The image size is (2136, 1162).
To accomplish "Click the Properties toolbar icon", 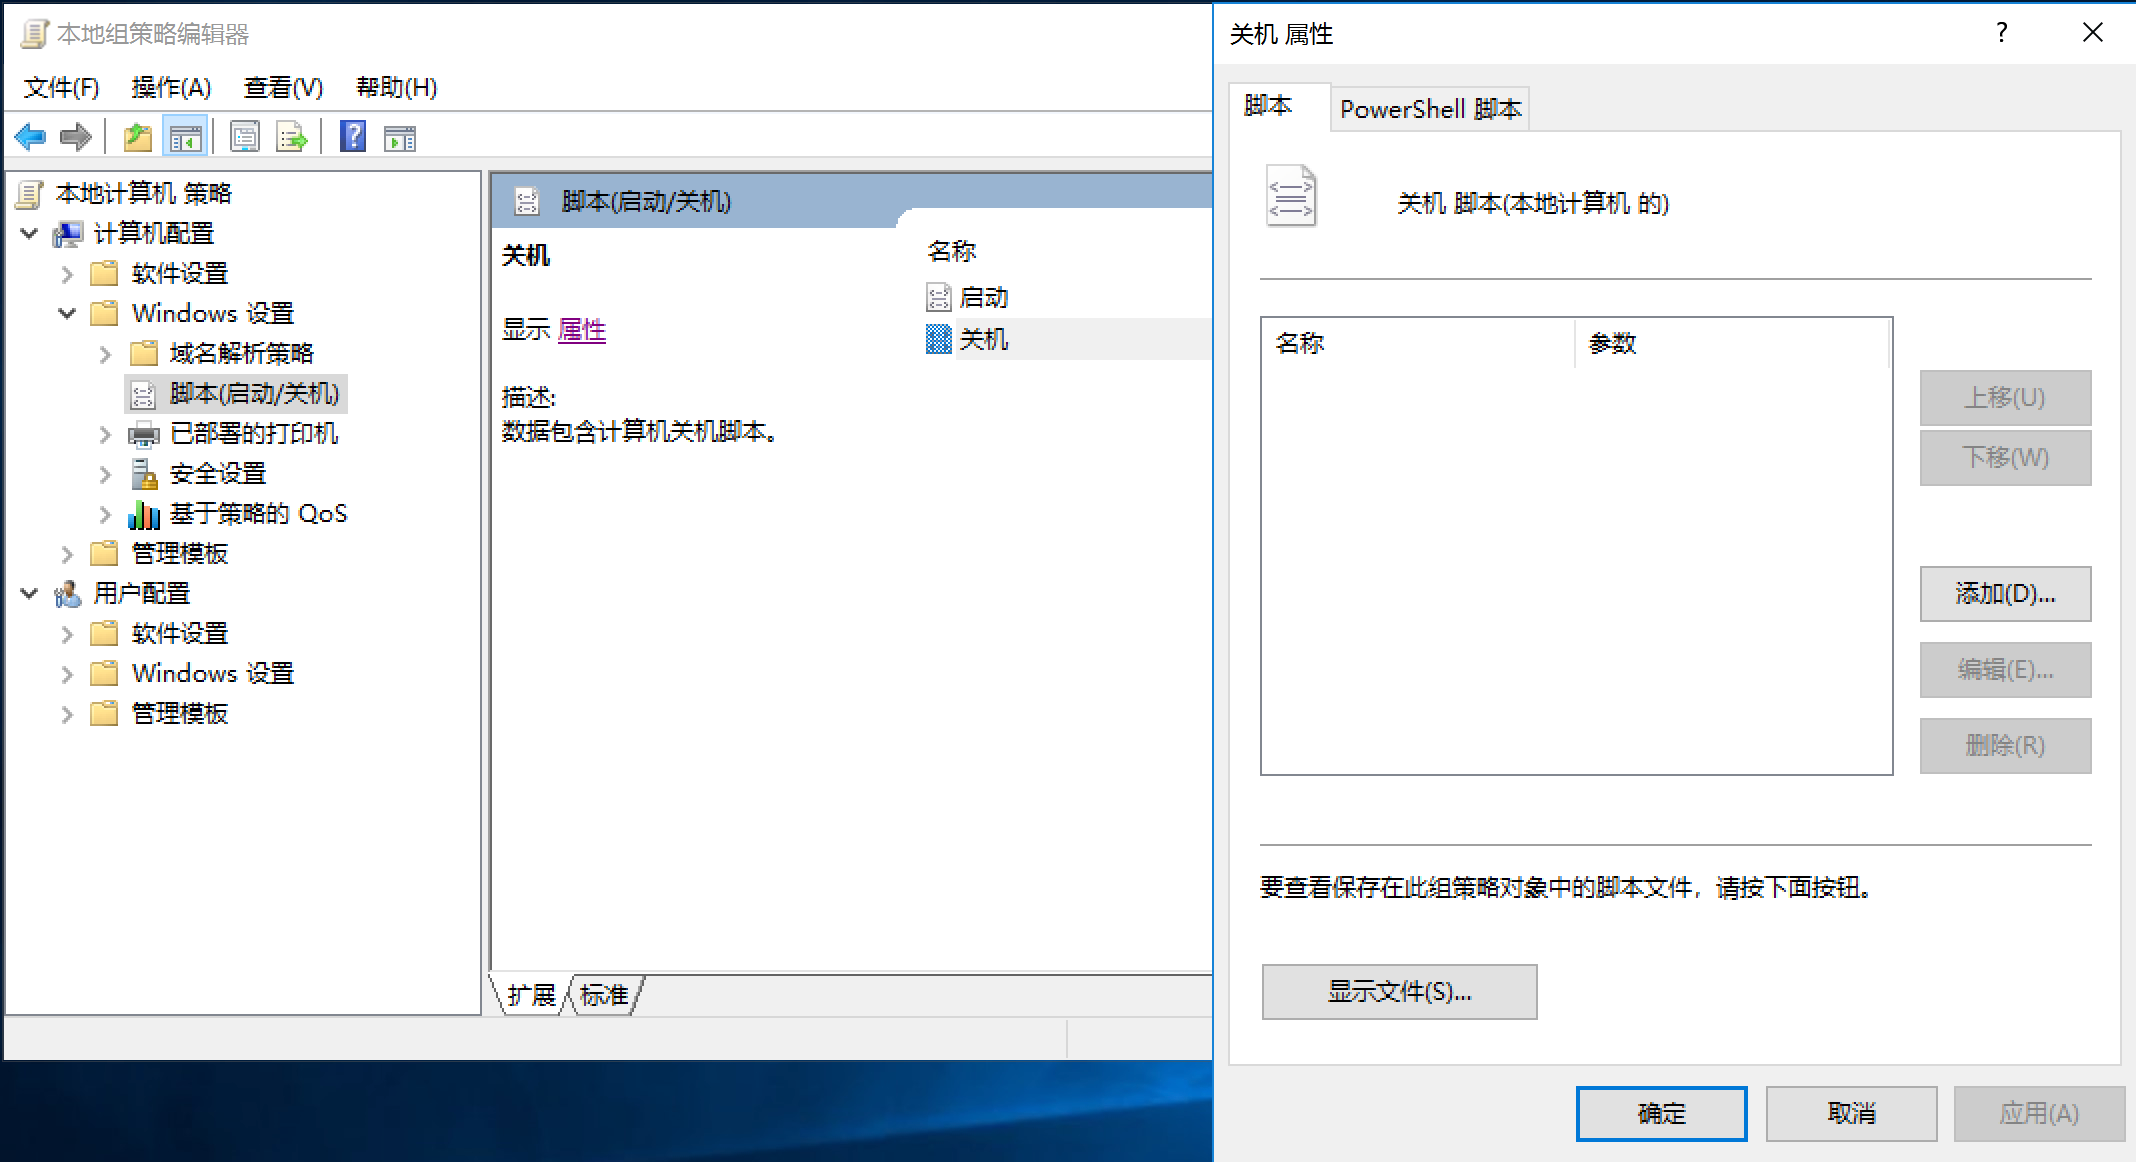I will [x=244, y=137].
